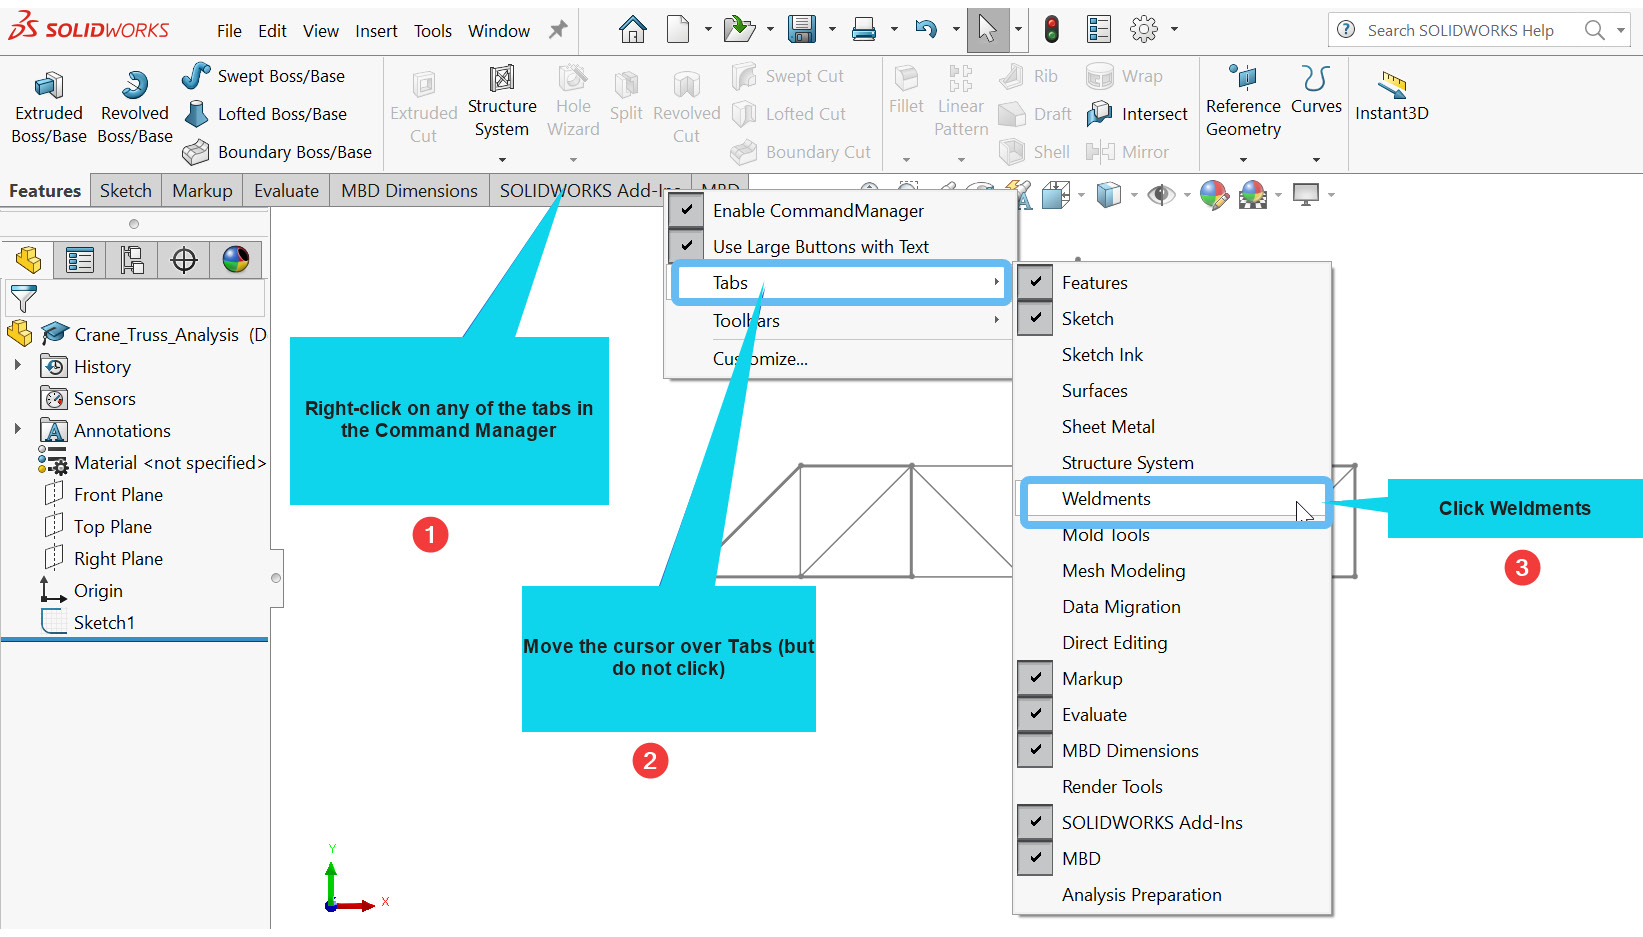Open the Insert menu
Viewport: 1643px width, 937px height.
[376, 31]
